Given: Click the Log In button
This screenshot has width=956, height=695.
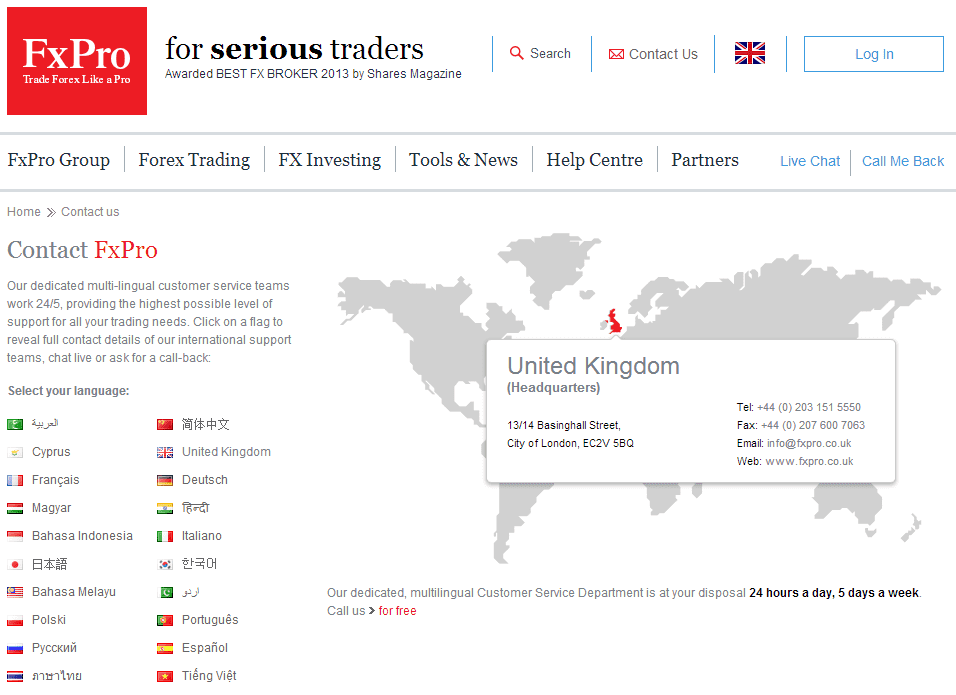Looking at the screenshot, I should (873, 54).
